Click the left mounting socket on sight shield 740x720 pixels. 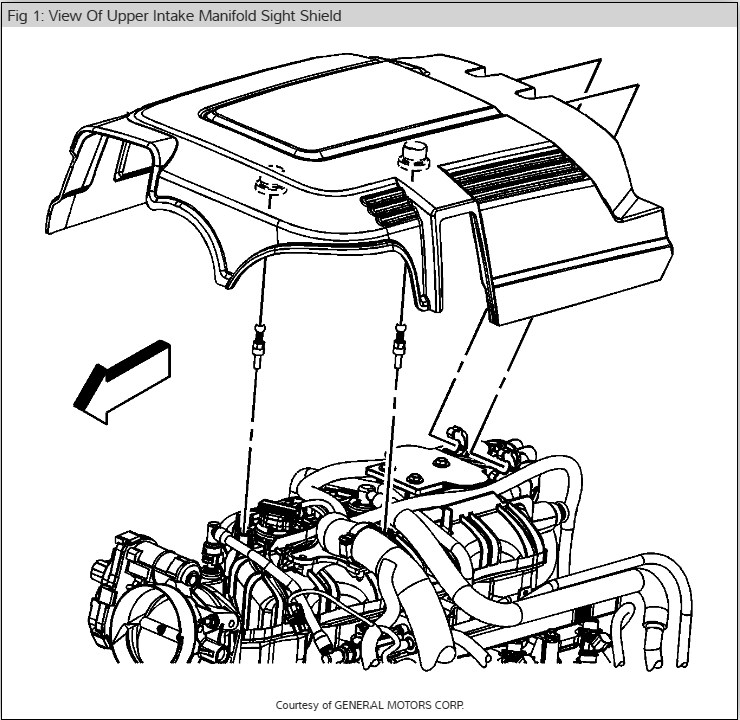(269, 184)
